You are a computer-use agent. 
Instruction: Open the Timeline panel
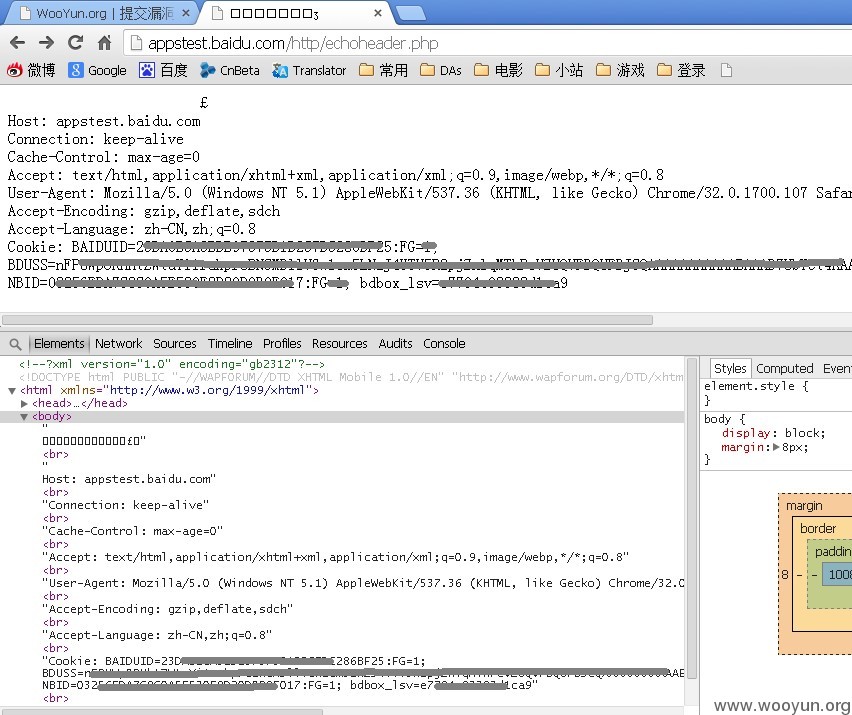coord(230,343)
